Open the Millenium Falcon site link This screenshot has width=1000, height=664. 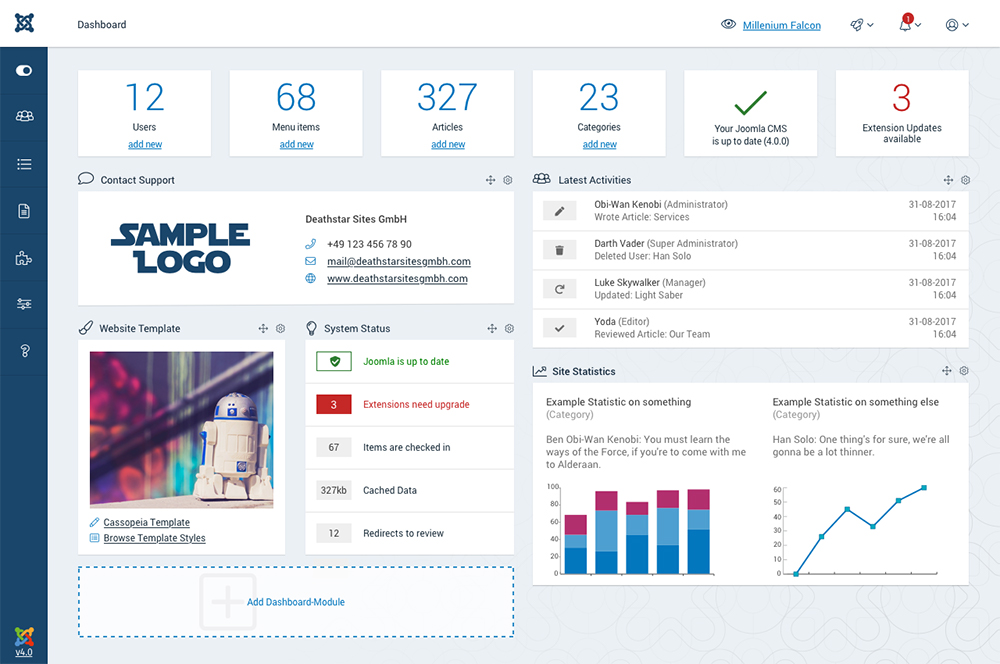[x=781, y=26]
